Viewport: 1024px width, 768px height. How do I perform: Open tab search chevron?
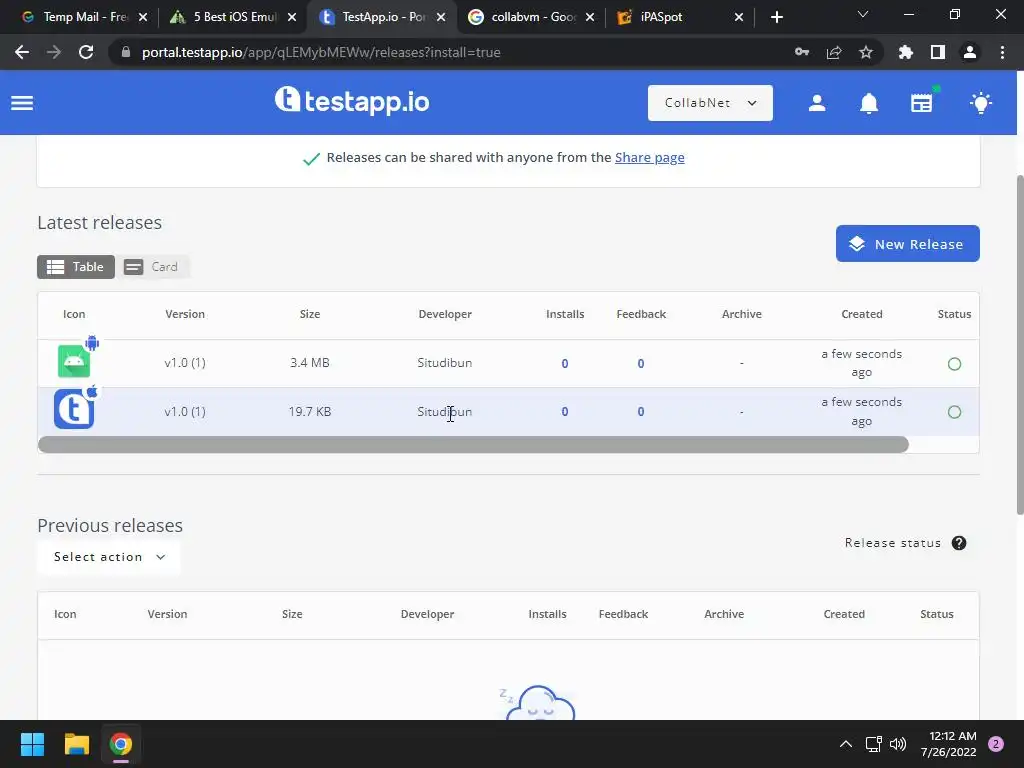(x=863, y=14)
